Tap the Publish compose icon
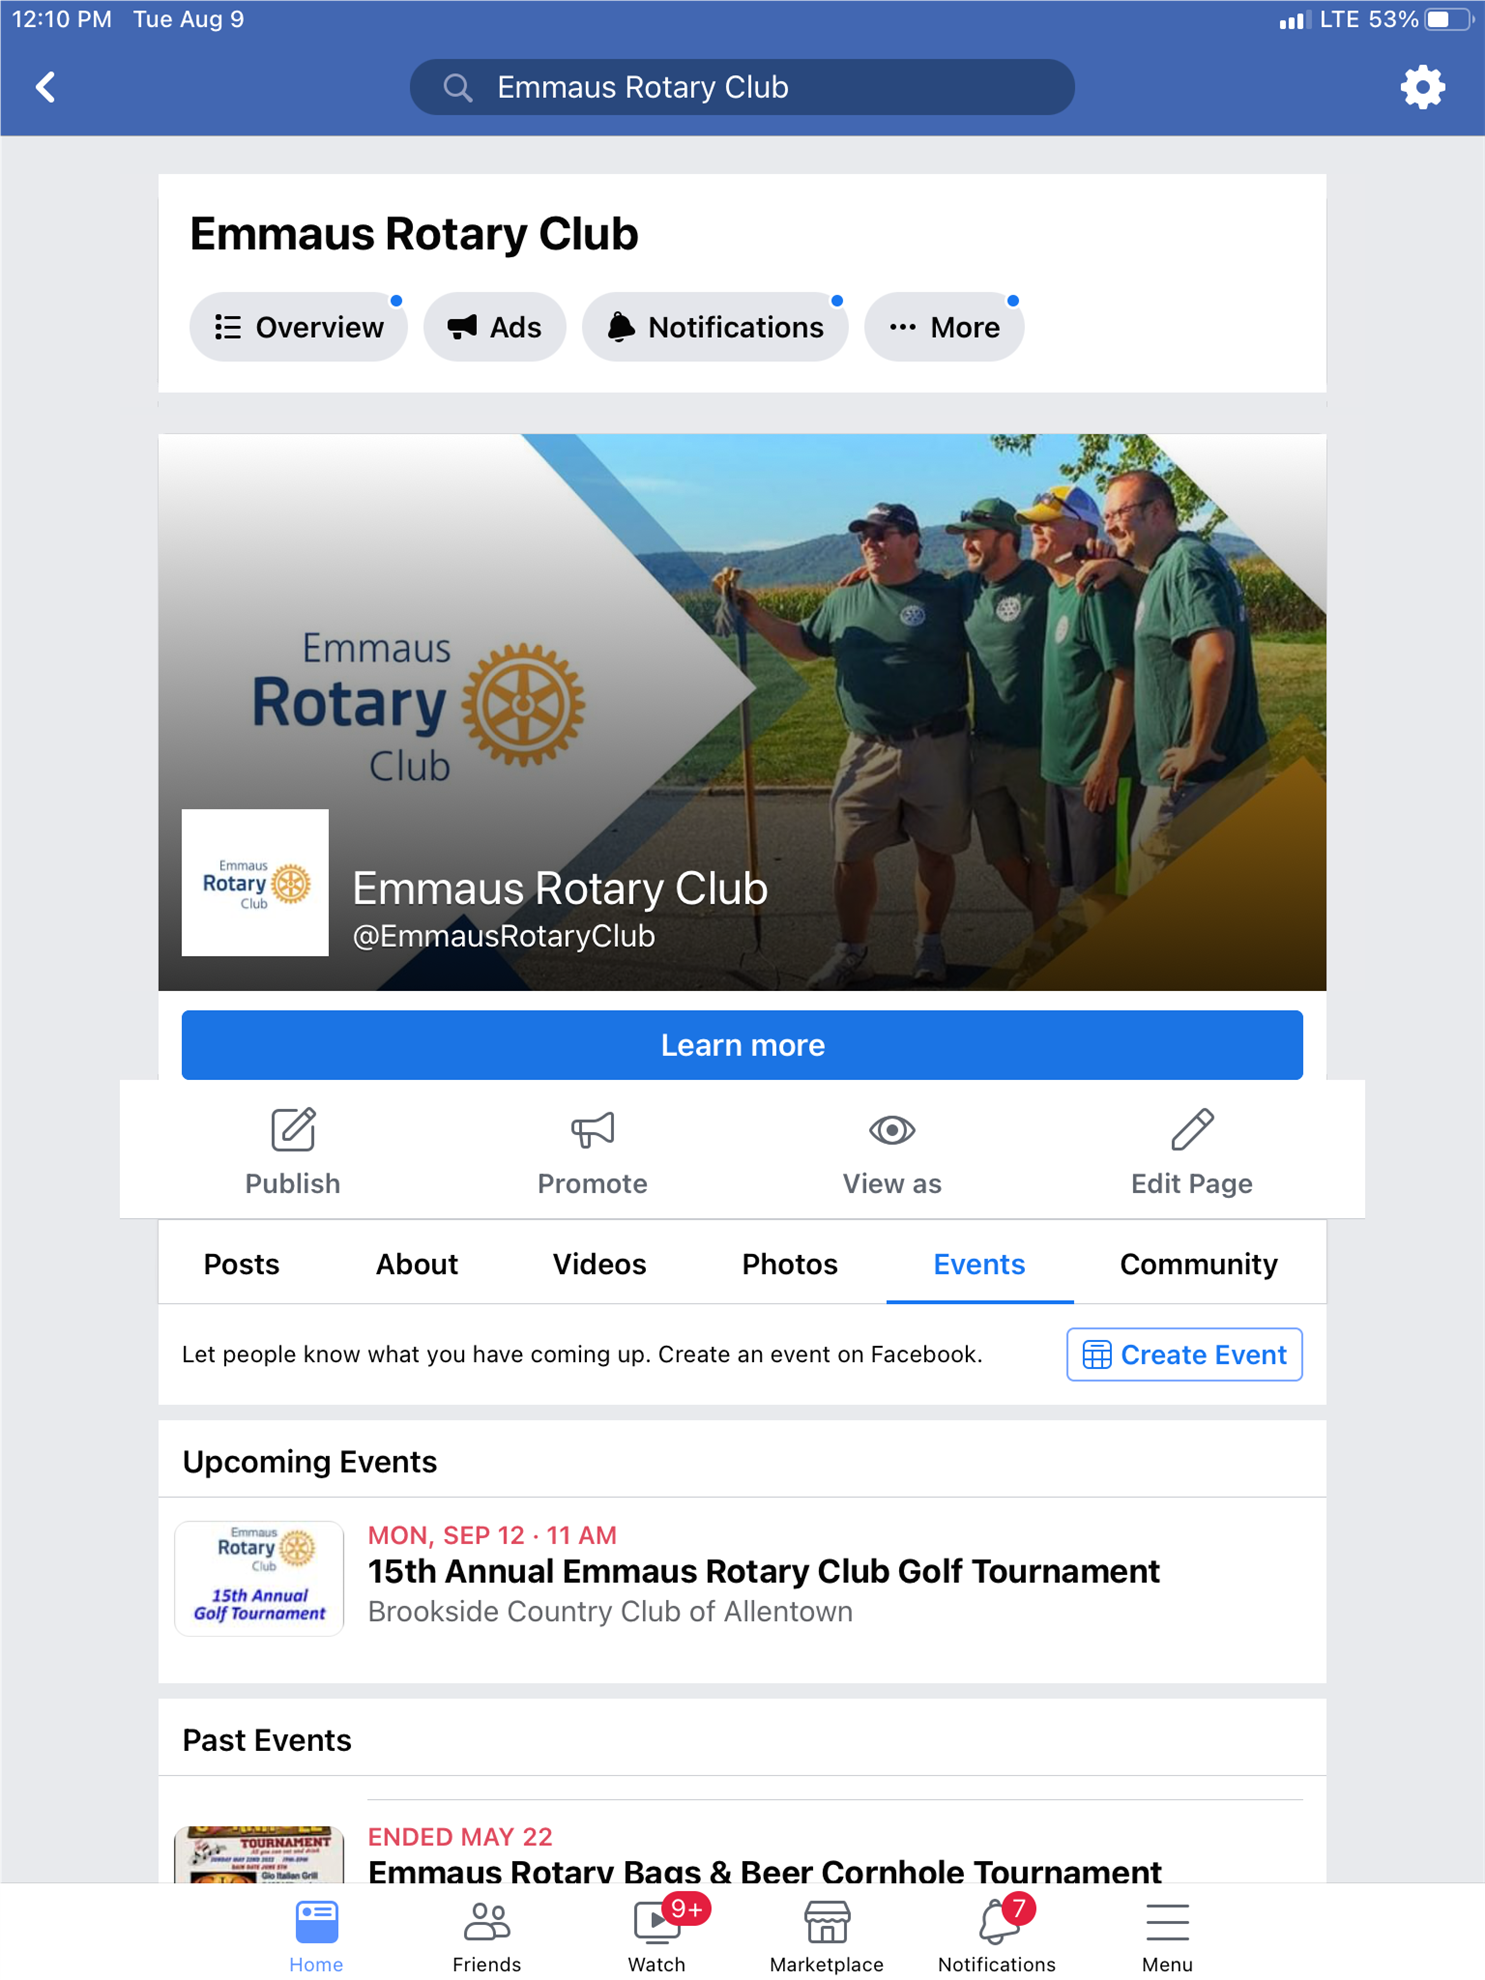 coord(293,1131)
